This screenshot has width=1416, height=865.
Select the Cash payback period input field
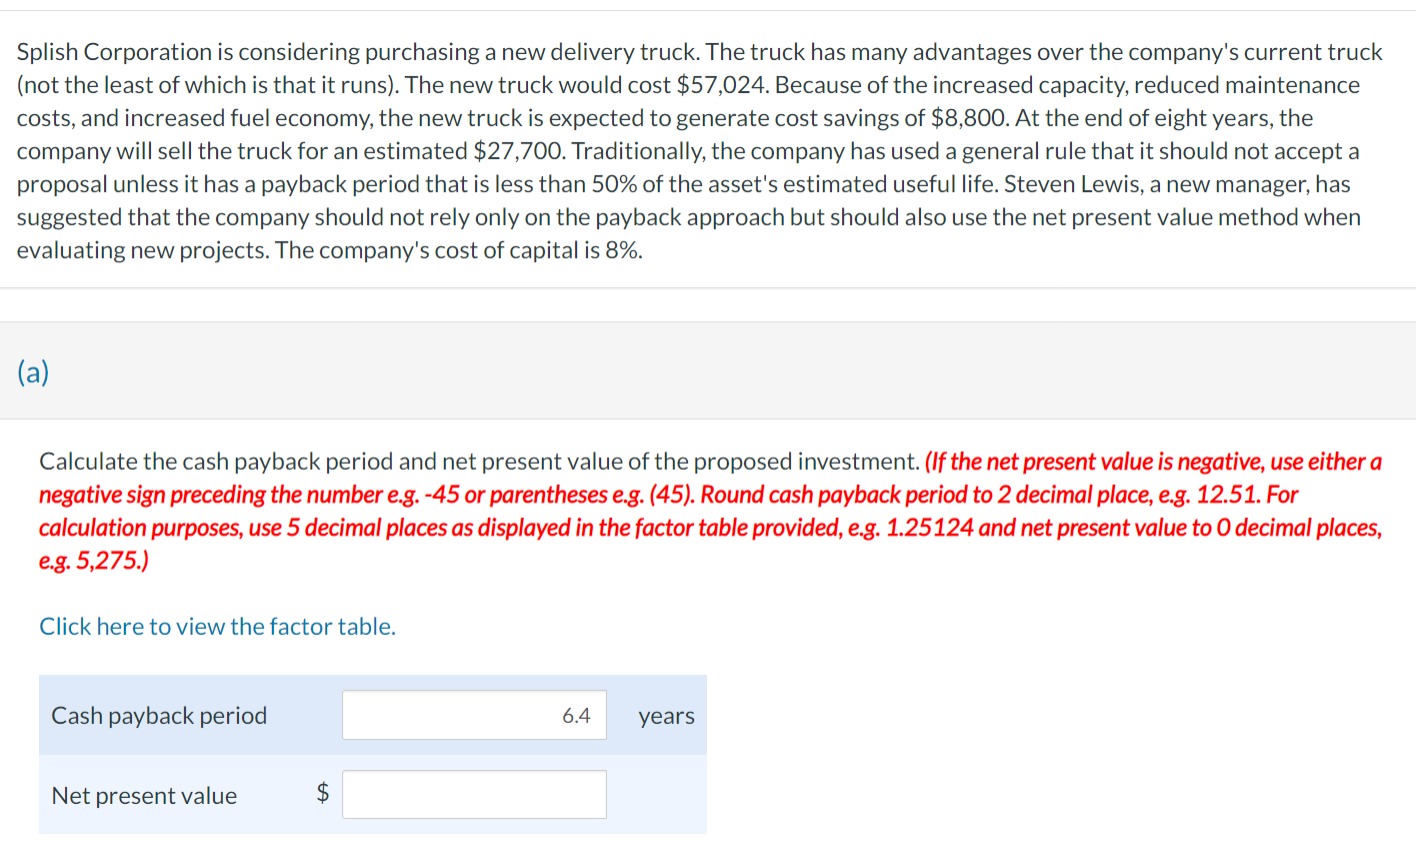[x=474, y=715]
